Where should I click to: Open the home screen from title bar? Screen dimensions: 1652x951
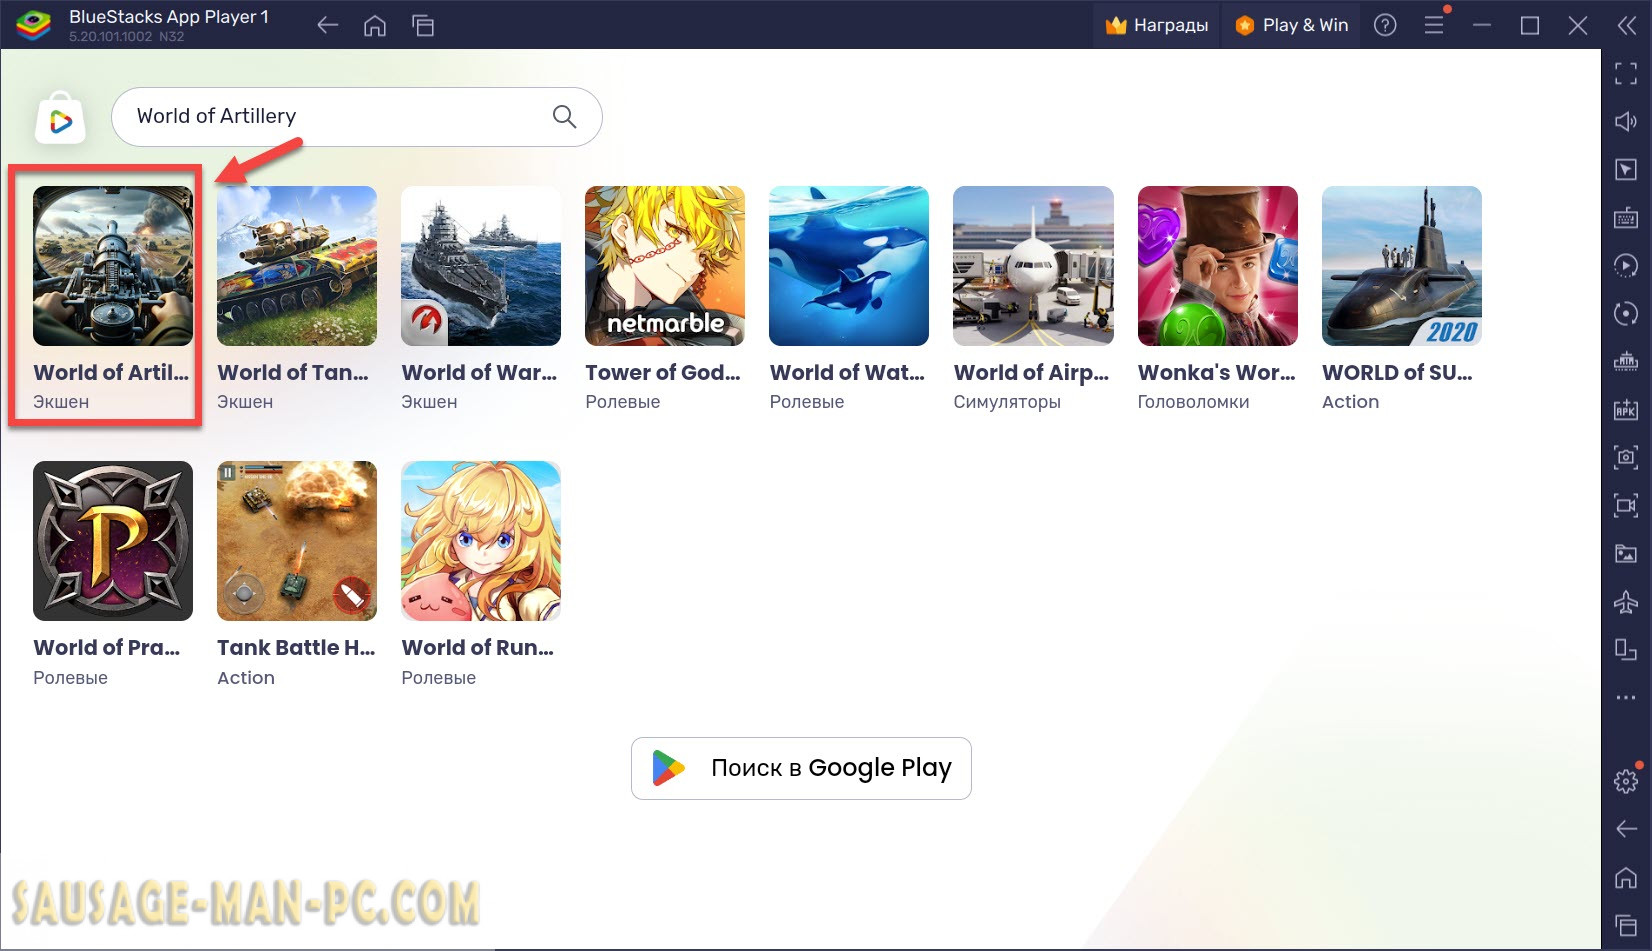(x=375, y=25)
